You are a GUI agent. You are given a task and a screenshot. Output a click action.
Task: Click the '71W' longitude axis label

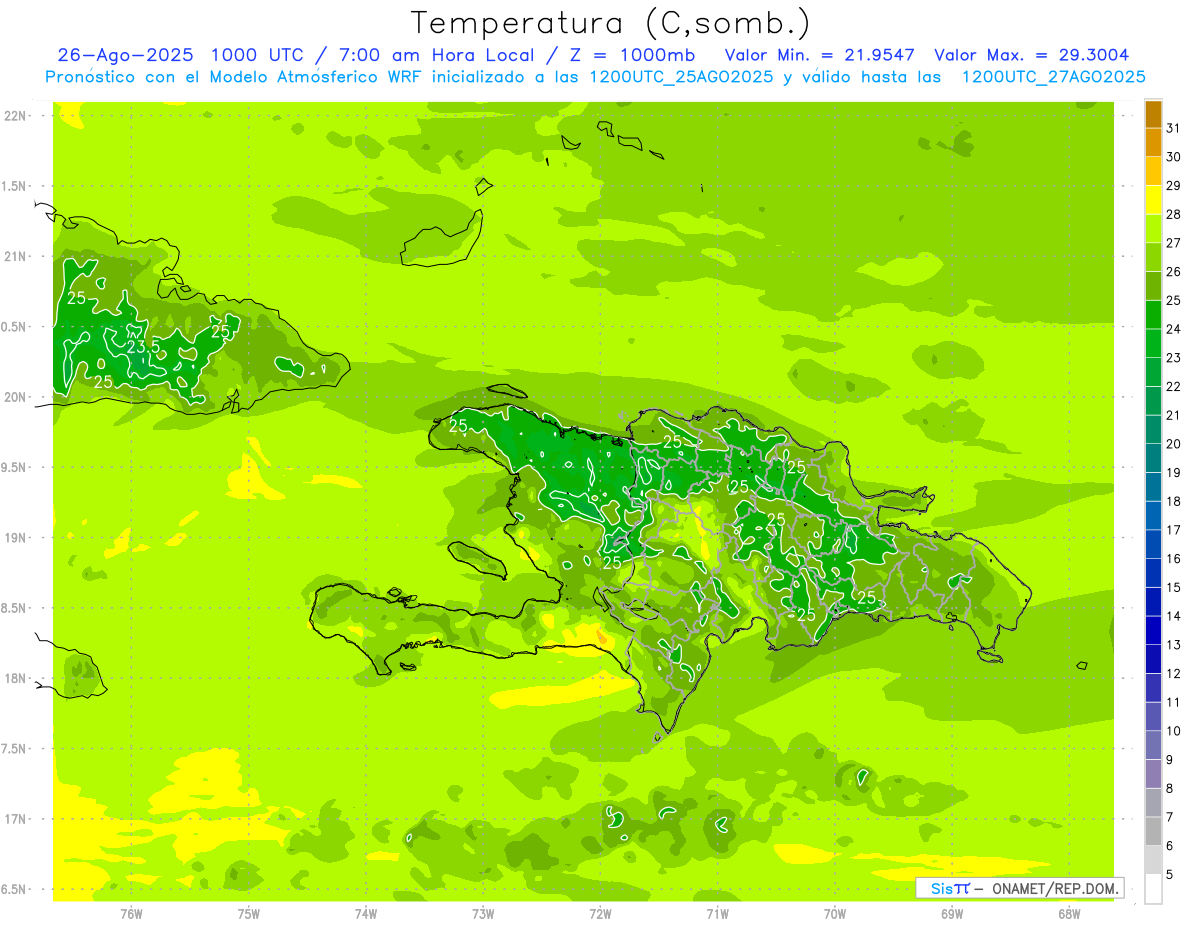point(717,914)
